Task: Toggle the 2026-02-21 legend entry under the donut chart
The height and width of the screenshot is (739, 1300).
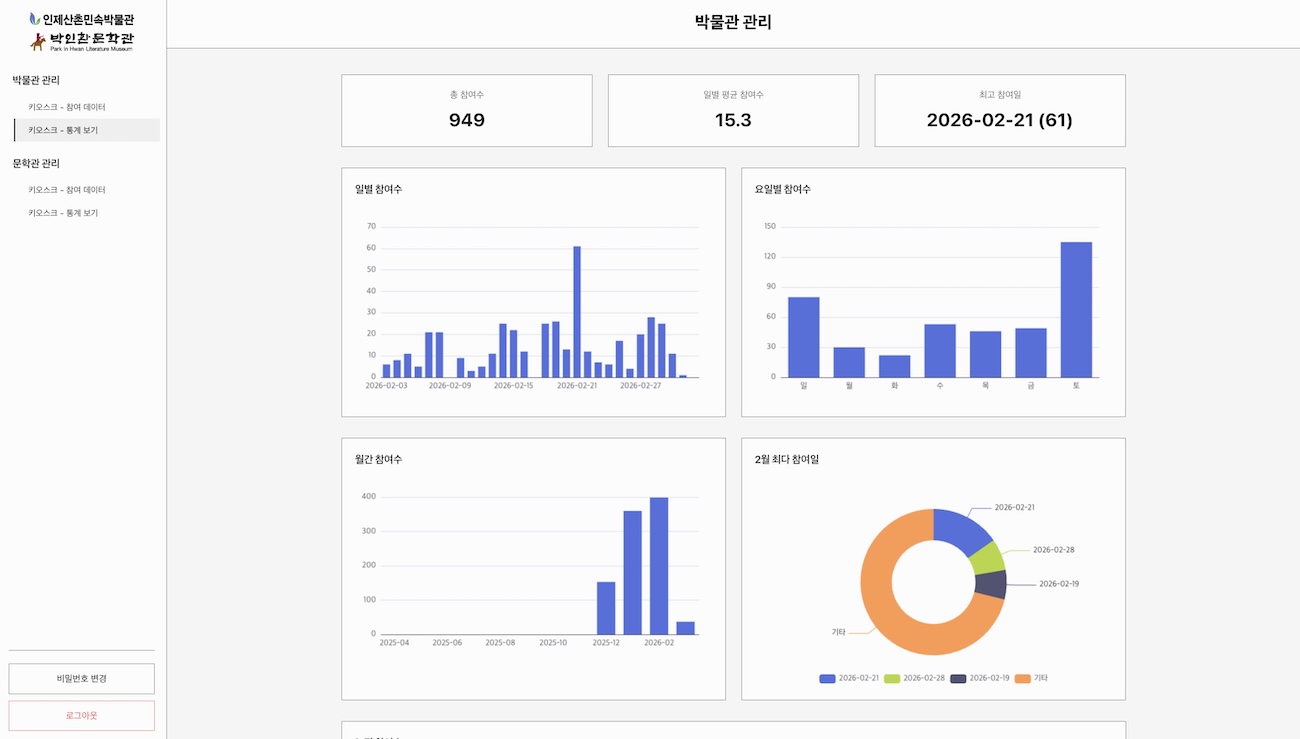Action: 849,678
